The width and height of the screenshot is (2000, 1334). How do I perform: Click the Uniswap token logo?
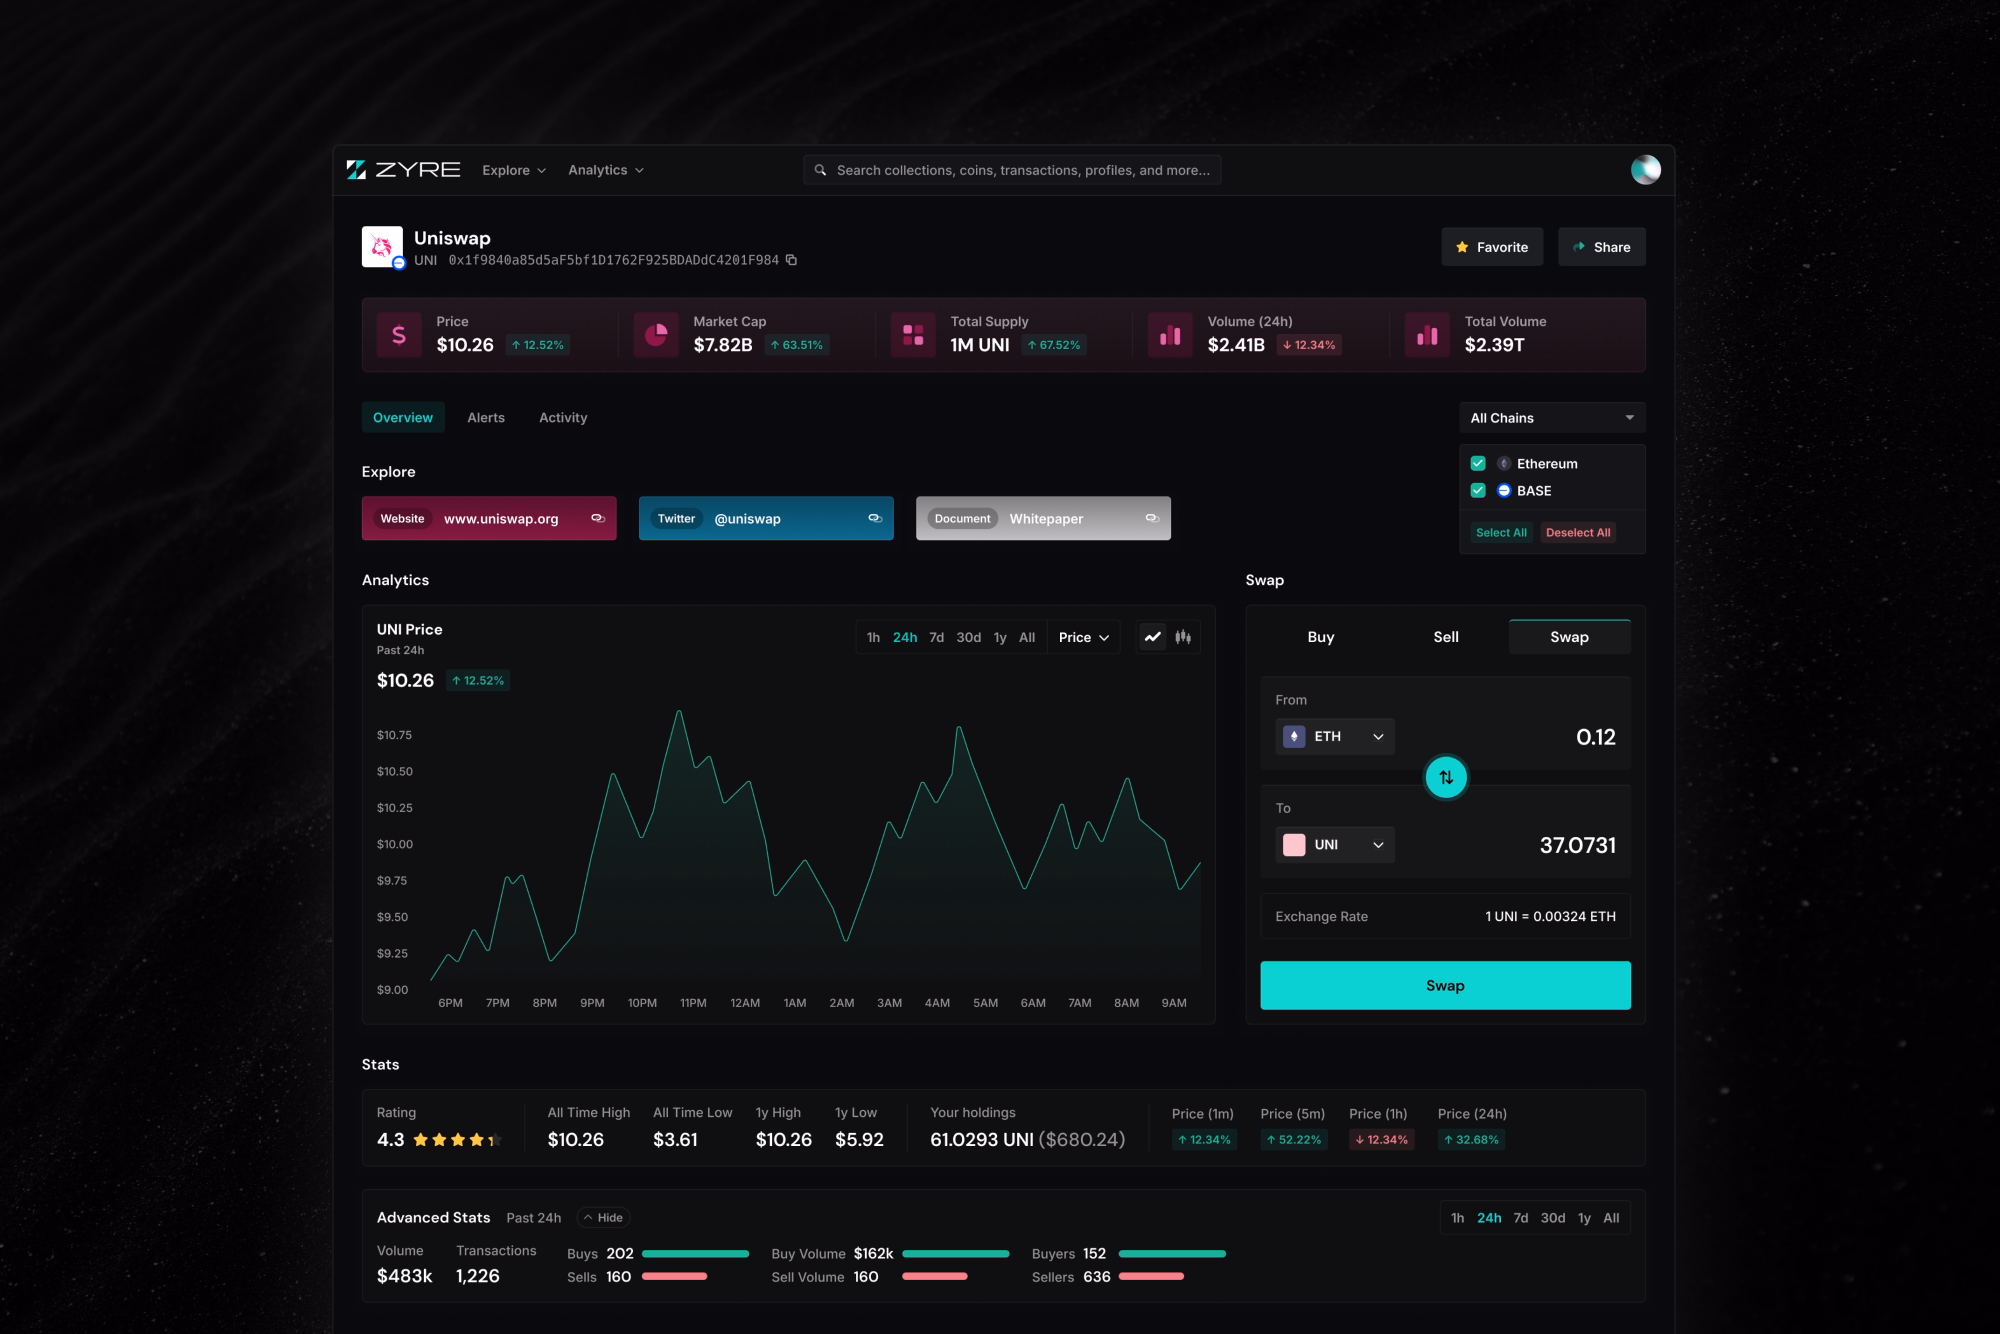coord(382,247)
